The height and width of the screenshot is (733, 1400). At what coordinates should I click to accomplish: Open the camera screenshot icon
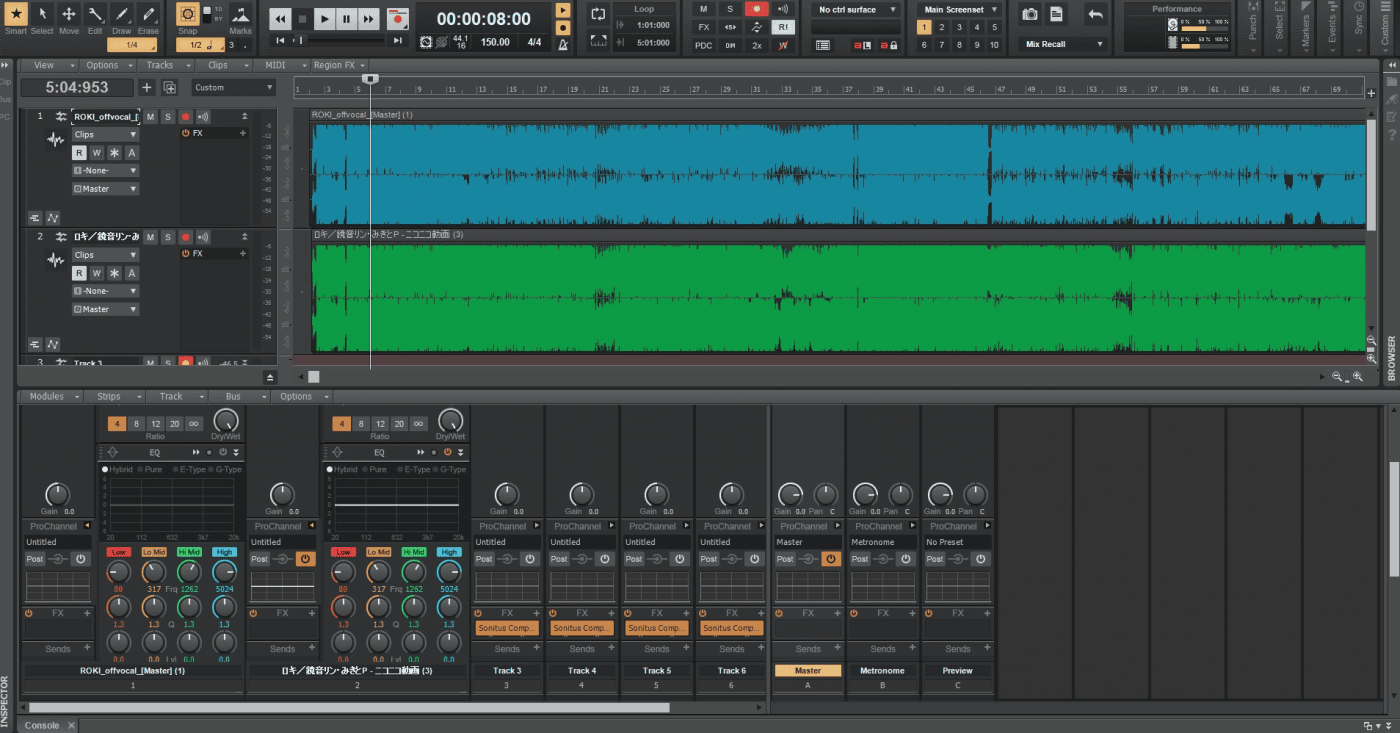coord(1030,15)
